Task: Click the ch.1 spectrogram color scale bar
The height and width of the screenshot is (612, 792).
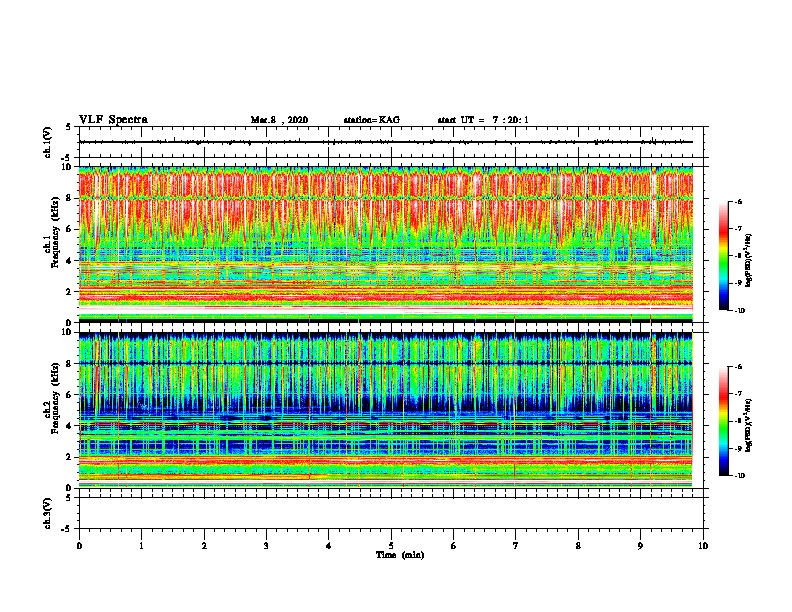Action: tap(724, 256)
